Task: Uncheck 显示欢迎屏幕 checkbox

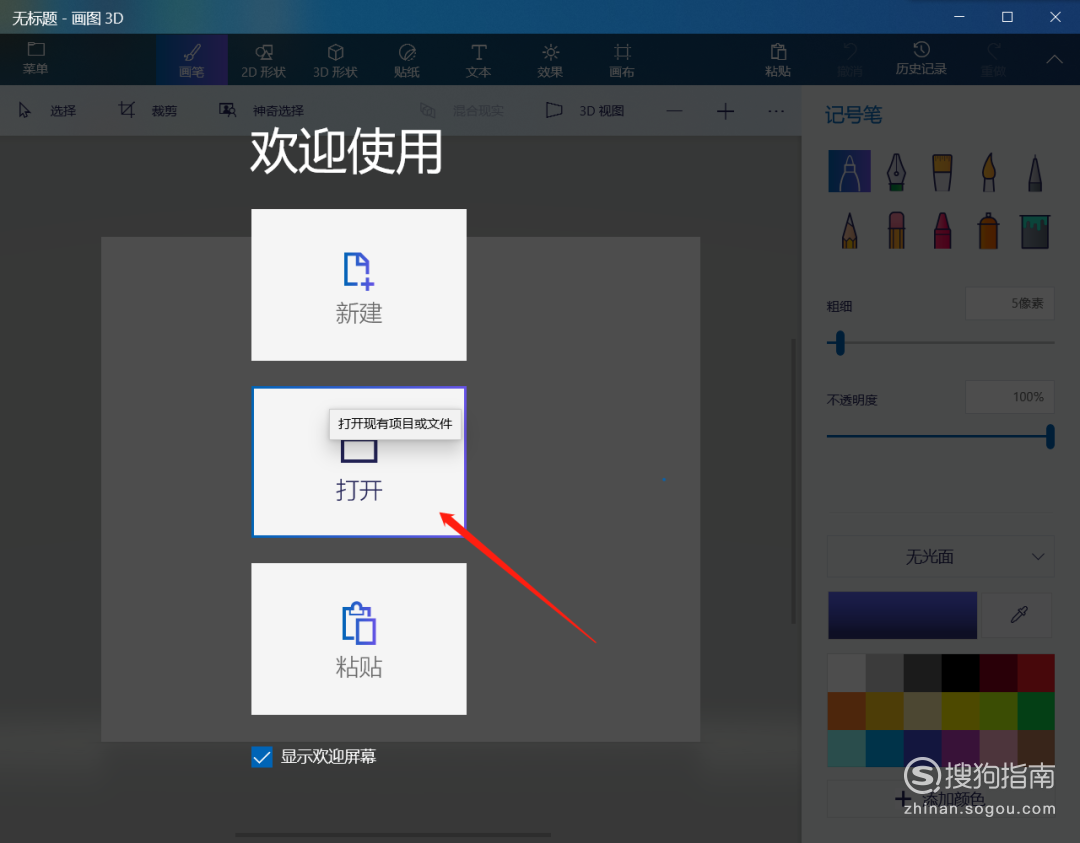Action: tap(262, 757)
